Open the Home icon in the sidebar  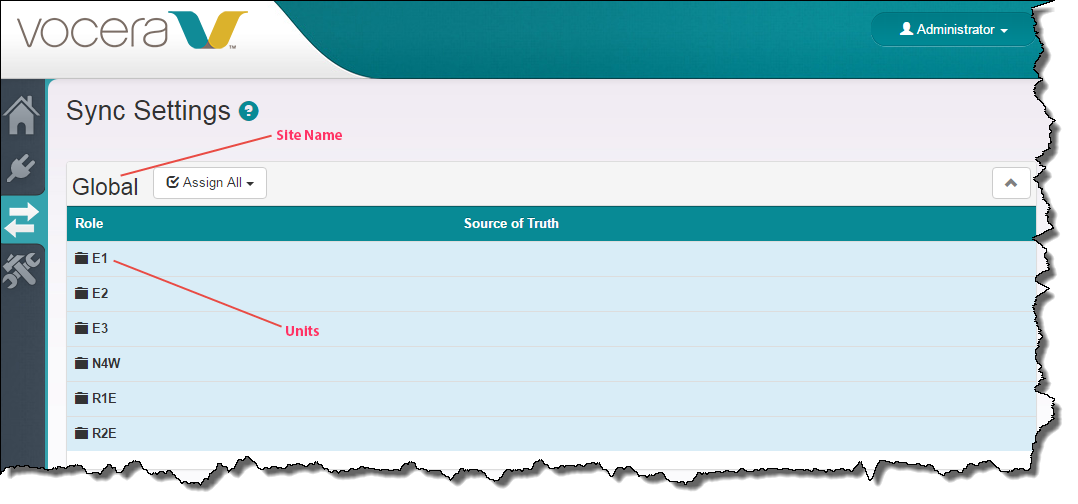tap(21, 115)
